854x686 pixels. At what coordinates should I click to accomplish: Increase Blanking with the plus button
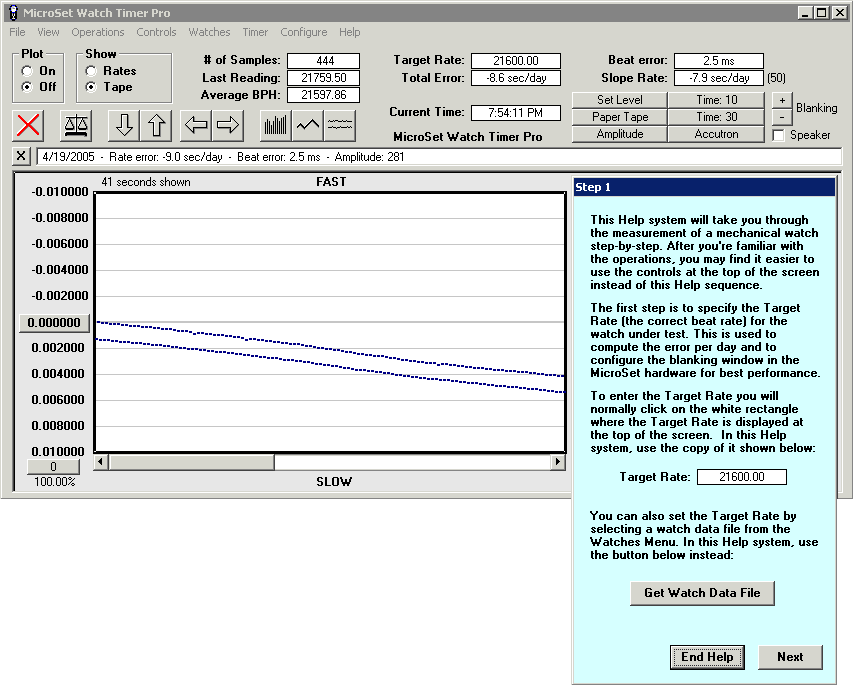pyautogui.click(x=782, y=101)
